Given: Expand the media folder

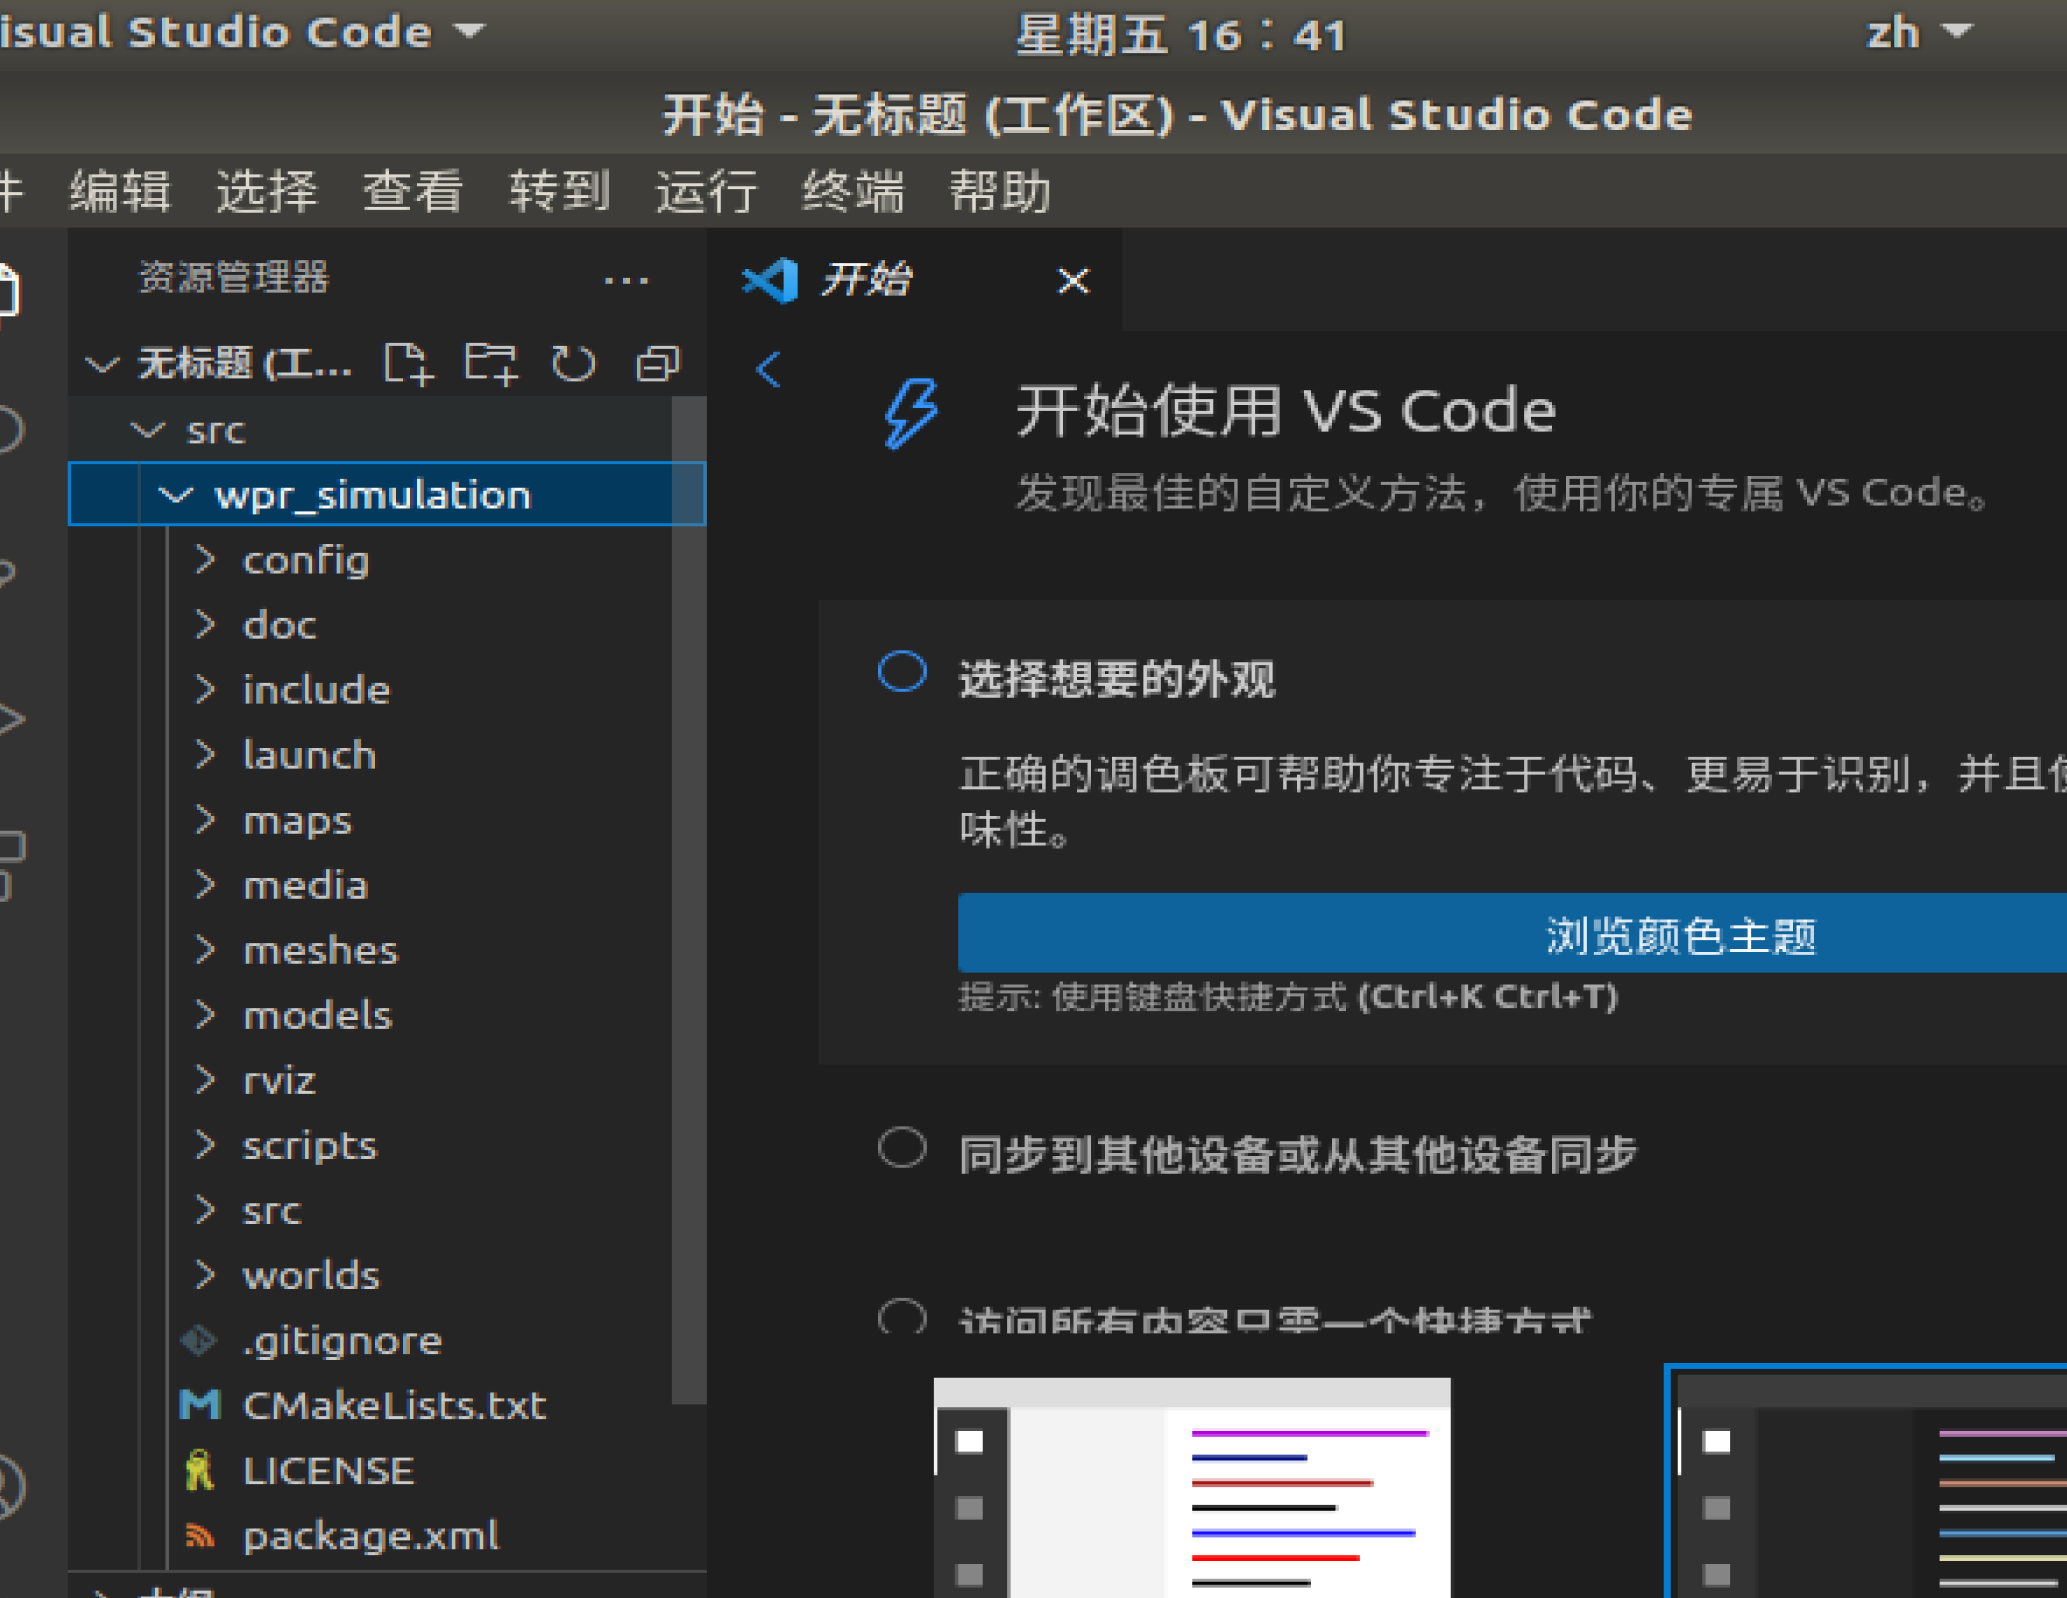Looking at the screenshot, I should (205, 885).
